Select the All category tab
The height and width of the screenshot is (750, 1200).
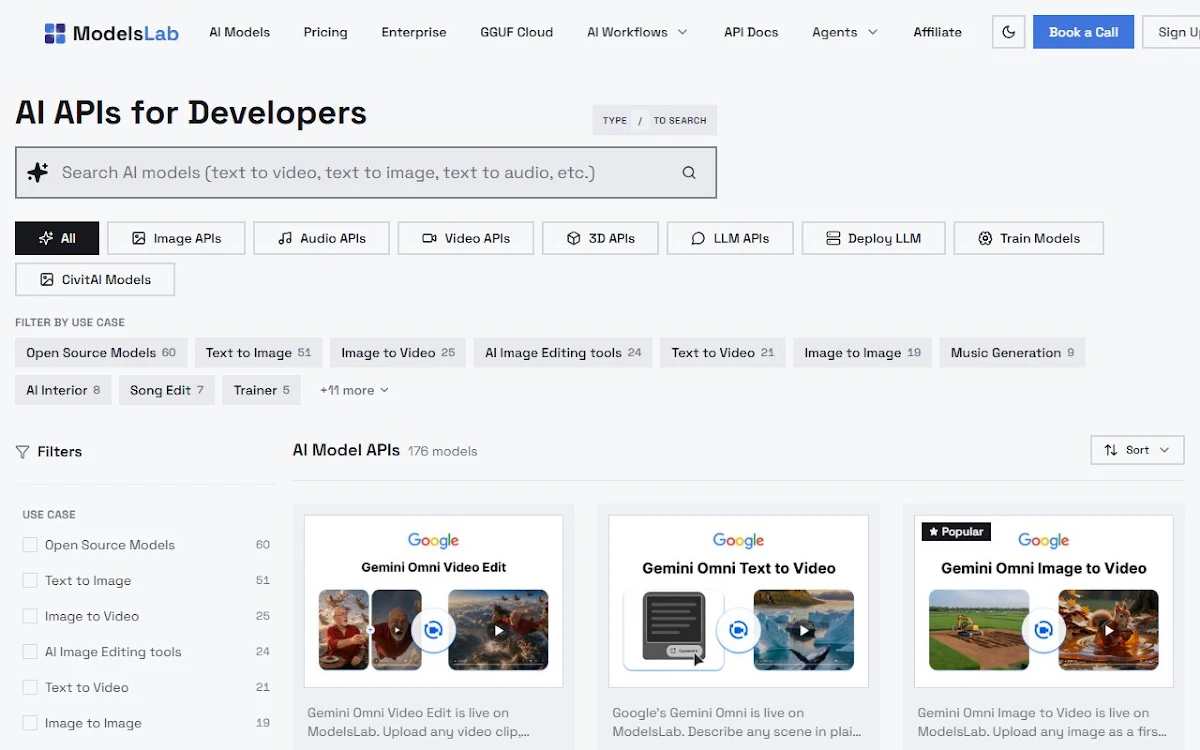tap(57, 238)
